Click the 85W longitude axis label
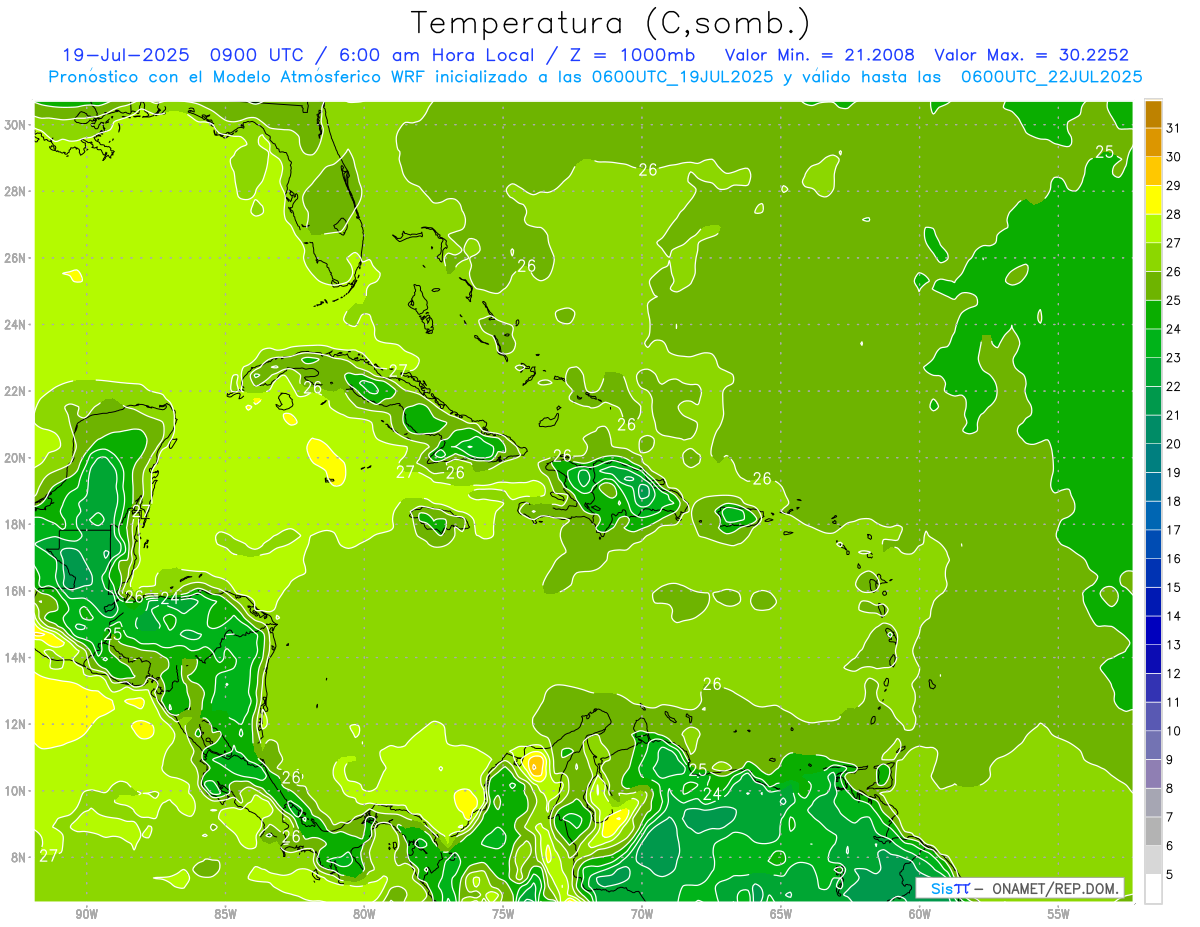The height and width of the screenshot is (927, 1200). [x=225, y=914]
